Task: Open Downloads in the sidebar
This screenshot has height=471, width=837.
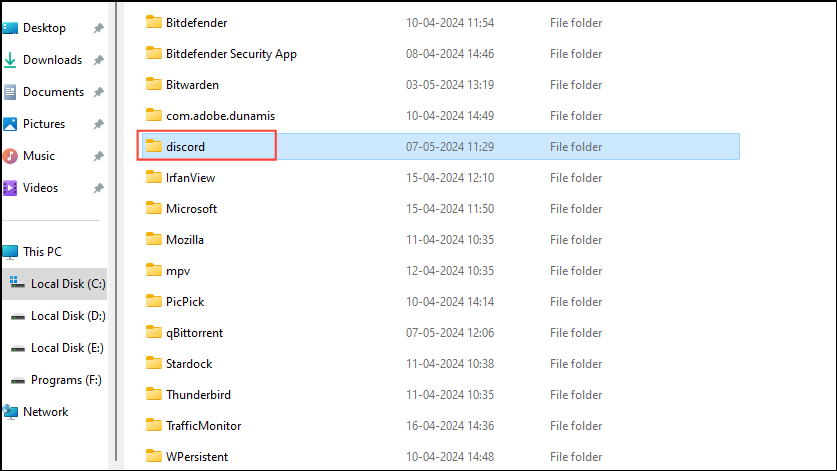Action: [52, 60]
